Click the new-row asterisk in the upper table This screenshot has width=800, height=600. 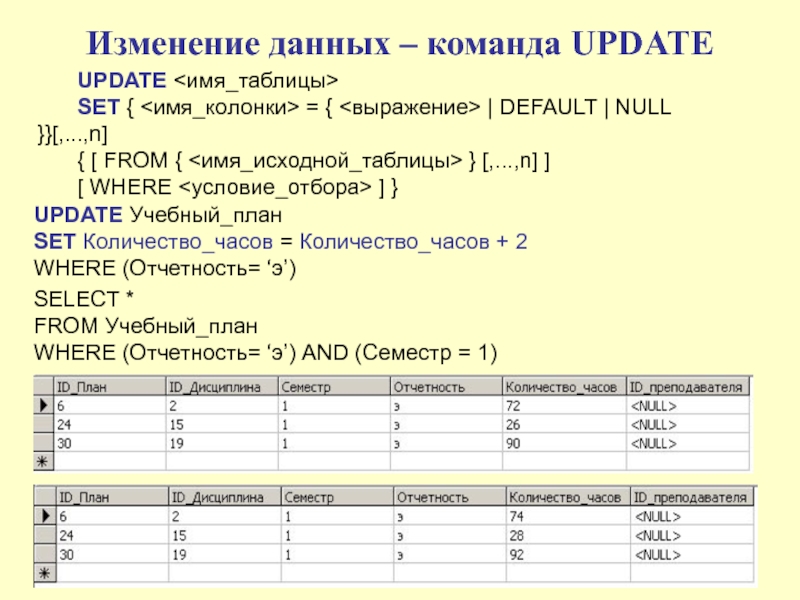pos(43,461)
